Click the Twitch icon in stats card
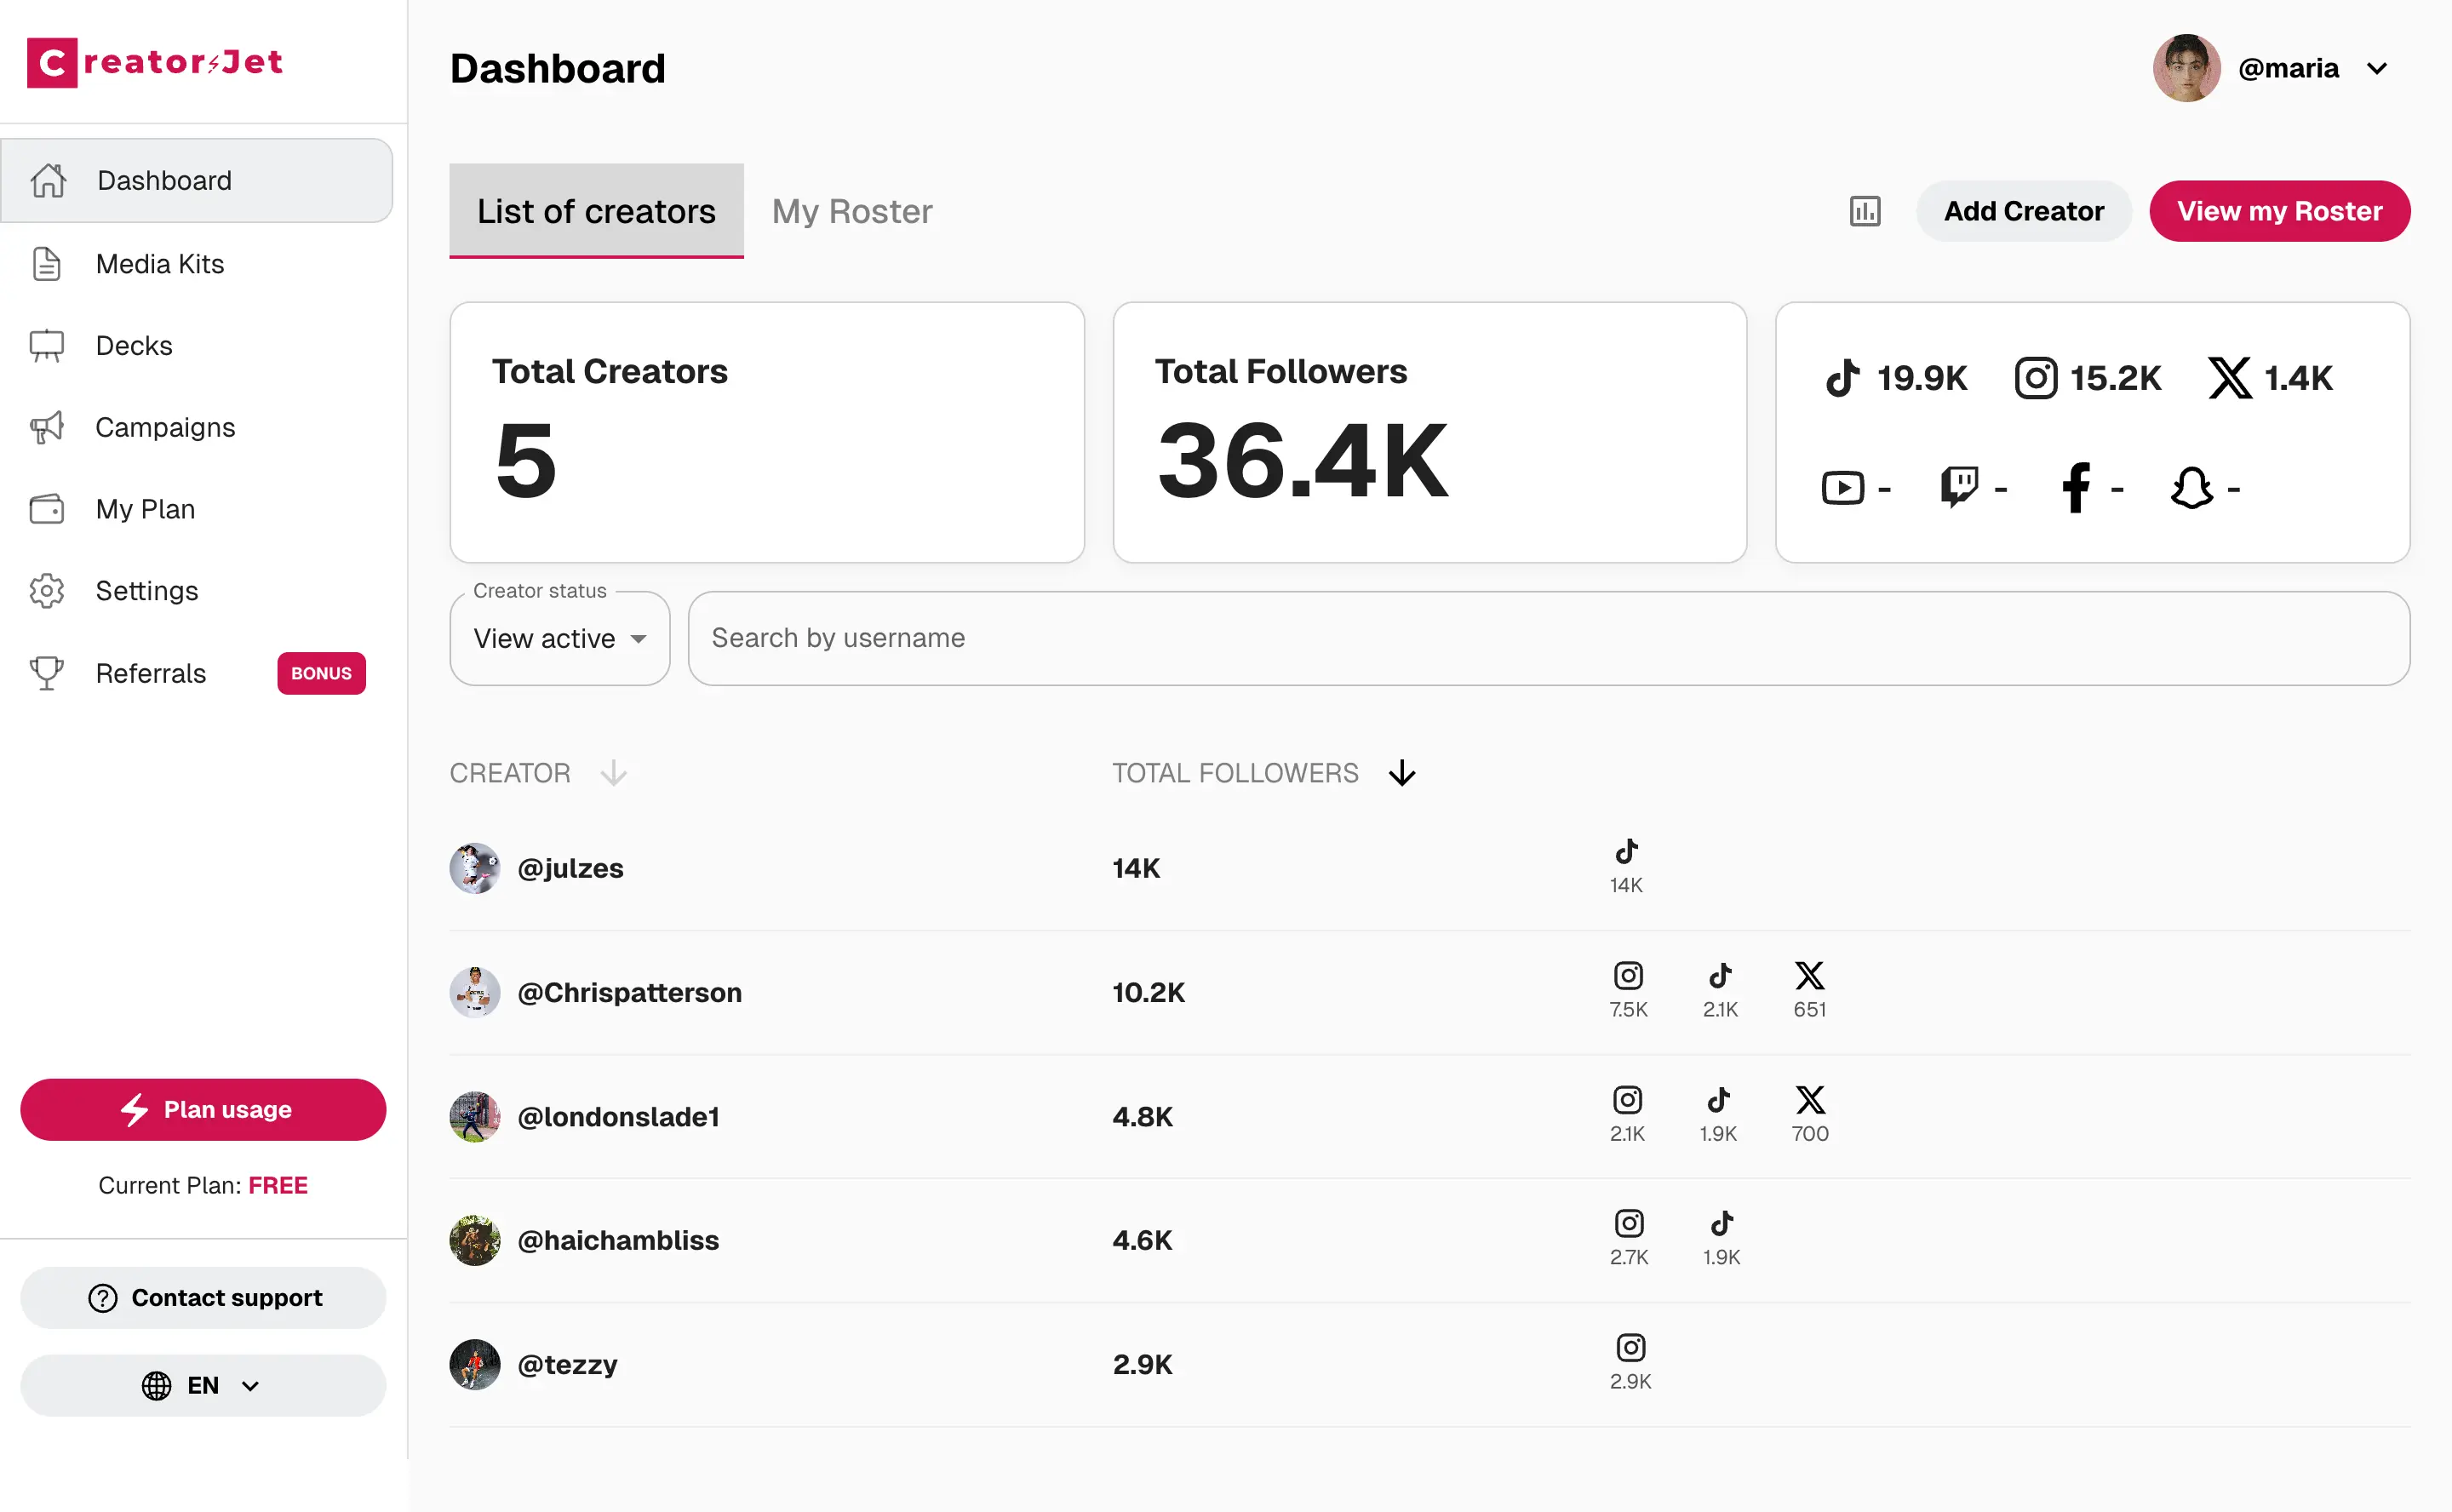This screenshot has width=2452, height=1512. click(x=1958, y=488)
